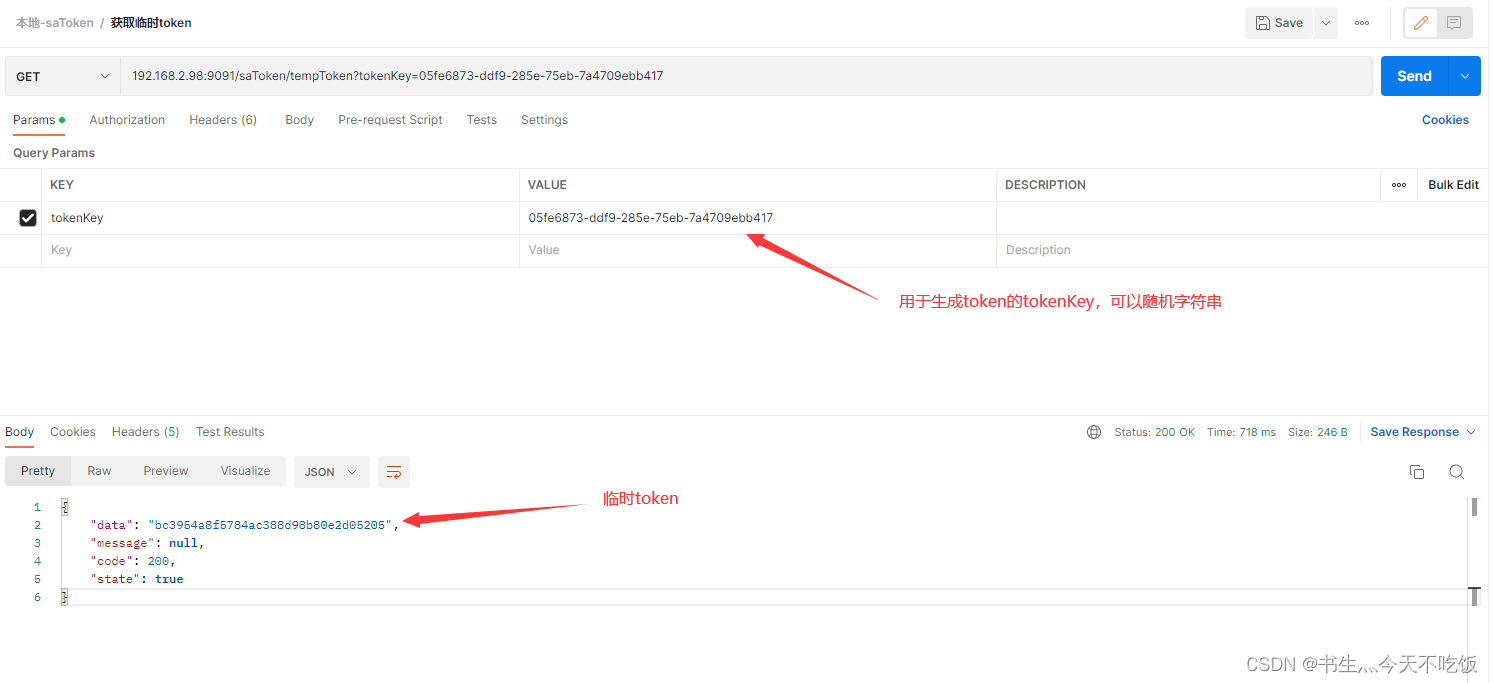Click the Size: 246 B text
Viewport: 1493px width, 683px height.
point(1317,432)
